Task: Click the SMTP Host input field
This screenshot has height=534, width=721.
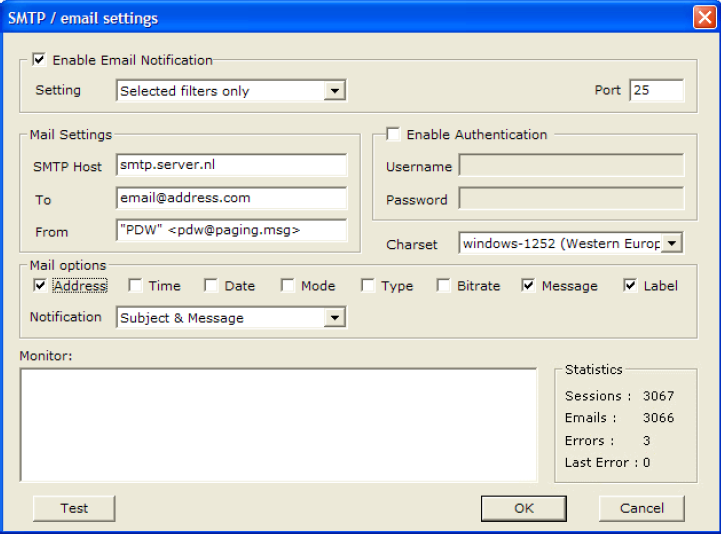Action: pyautogui.click(x=231, y=165)
